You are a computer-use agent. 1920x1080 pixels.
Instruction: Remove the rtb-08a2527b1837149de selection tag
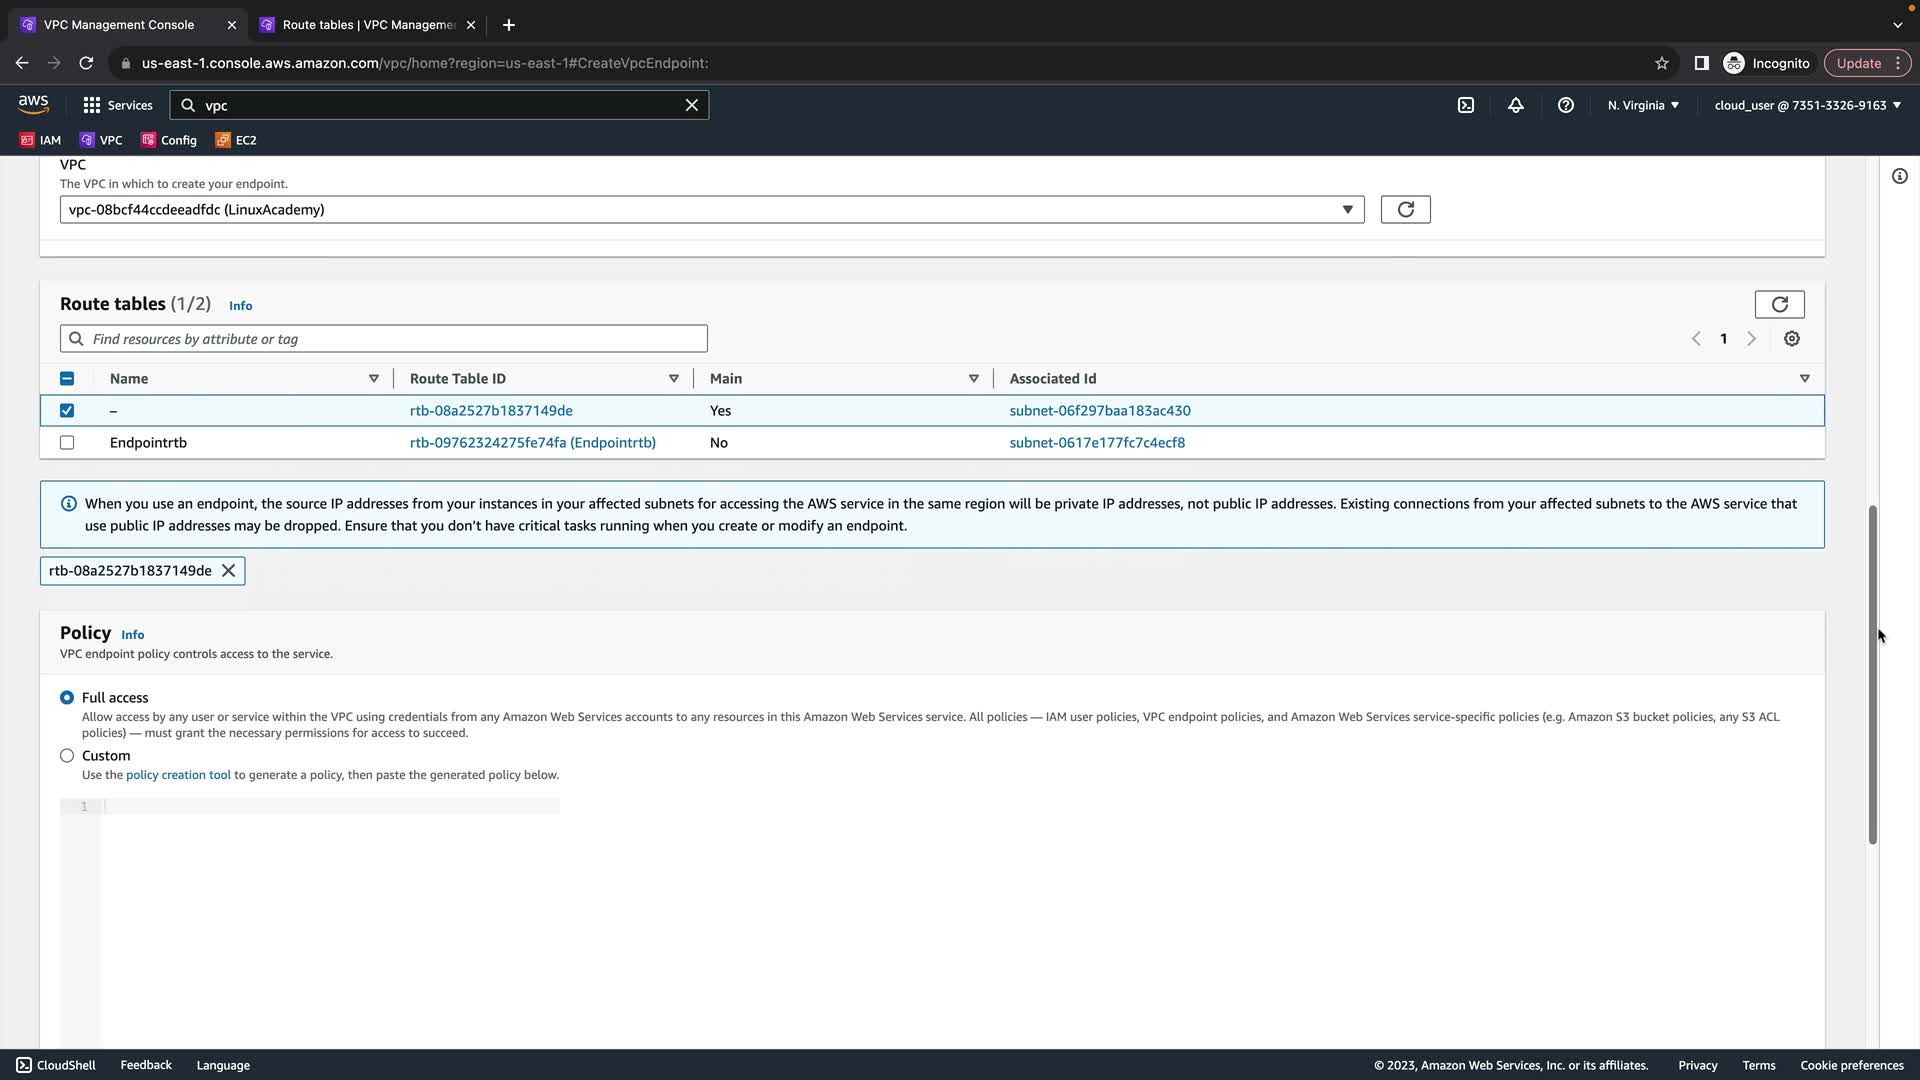click(x=228, y=571)
